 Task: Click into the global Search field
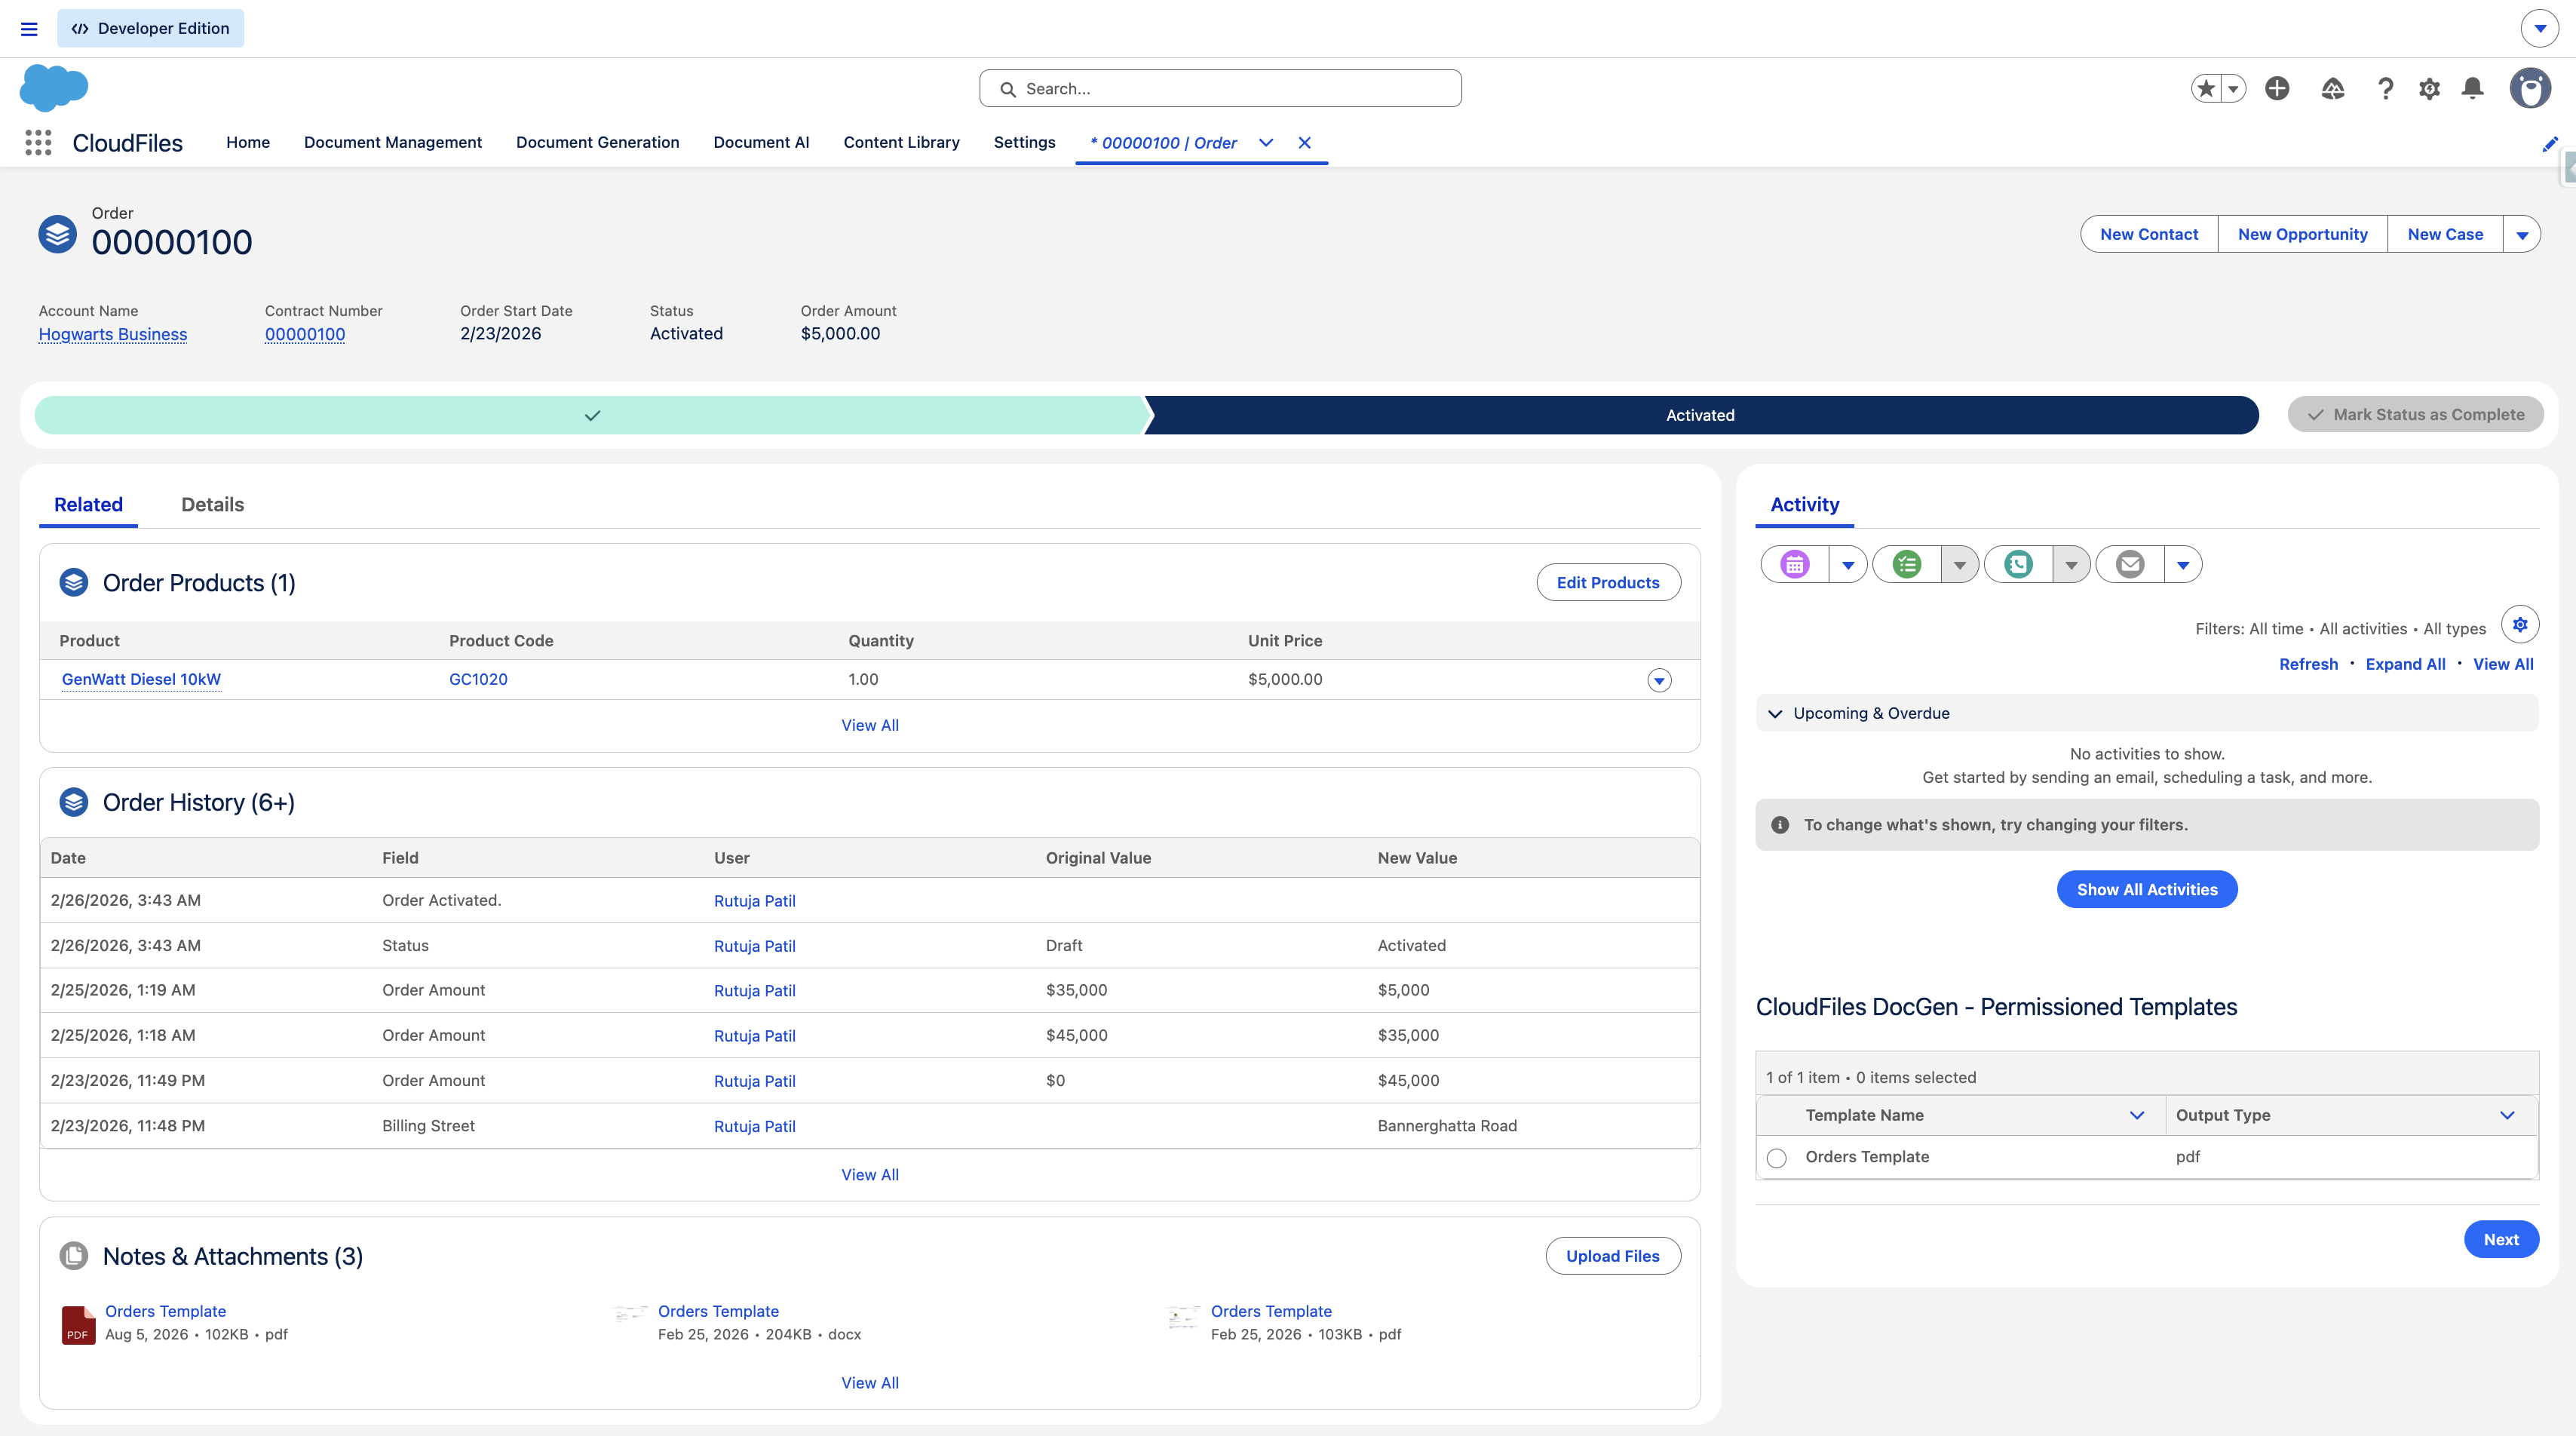pos(1220,88)
